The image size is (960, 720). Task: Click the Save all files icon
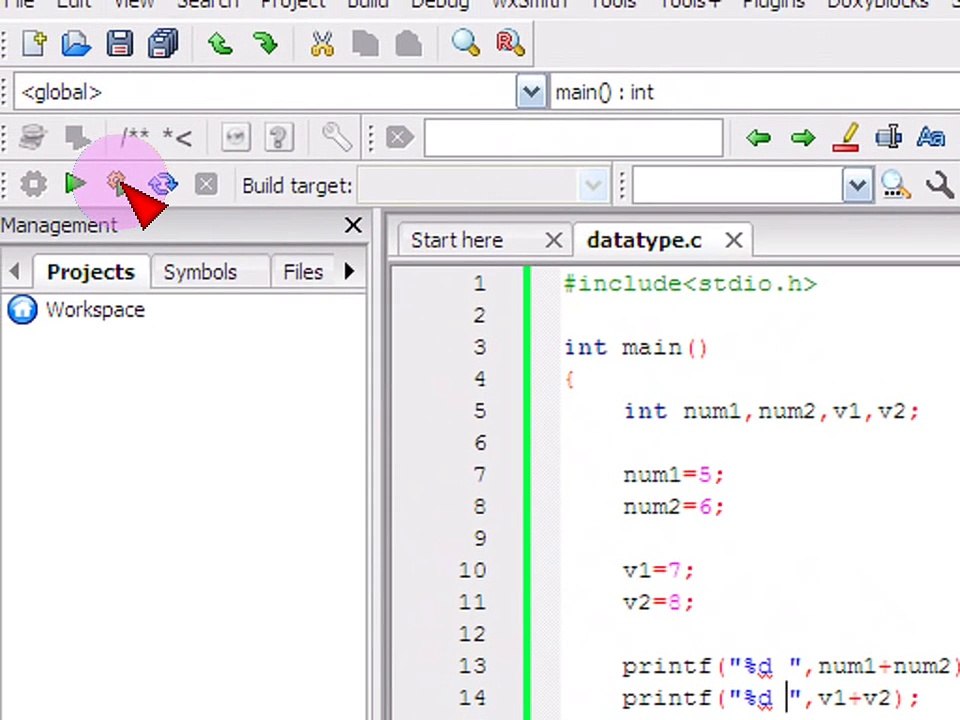(x=163, y=44)
